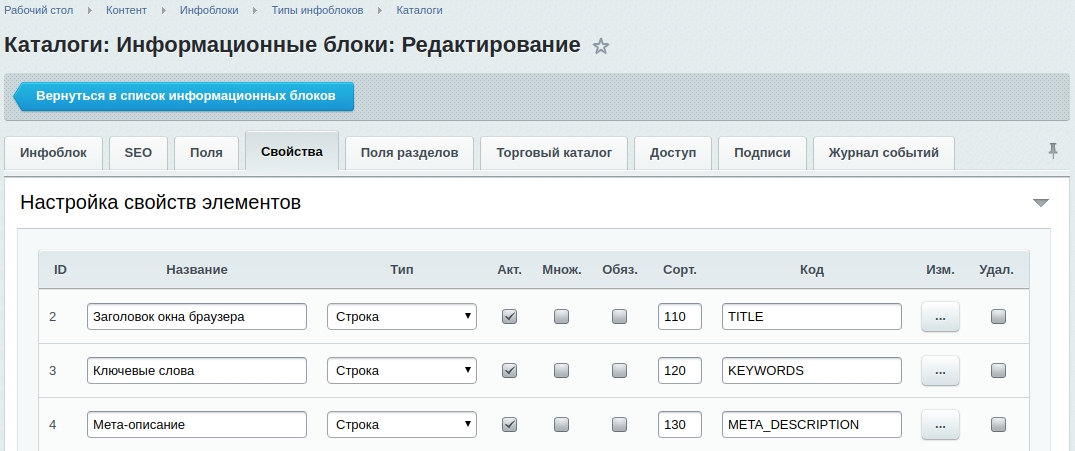
Task: Click the Рабочий стол breadcrumb link
Action: click(x=40, y=10)
